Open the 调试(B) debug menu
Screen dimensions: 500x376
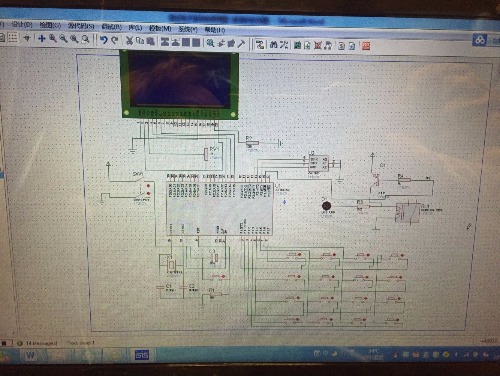pyautogui.click(x=112, y=27)
